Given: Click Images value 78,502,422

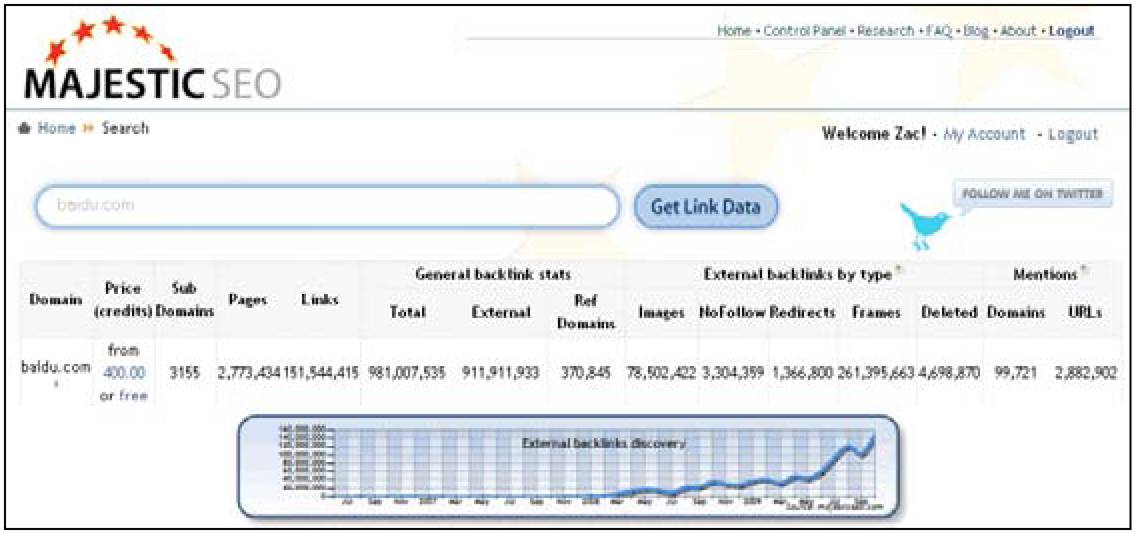Looking at the screenshot, I should tap(661, 374).
